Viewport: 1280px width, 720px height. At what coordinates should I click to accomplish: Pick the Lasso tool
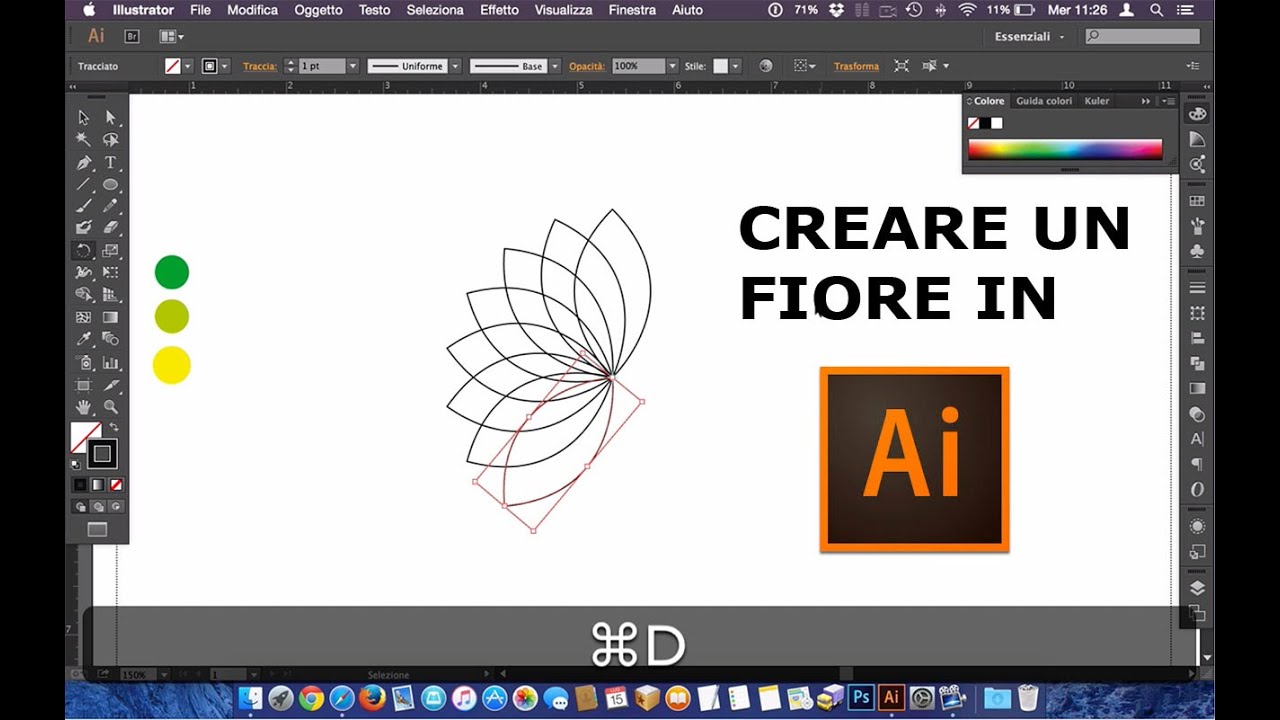(x=110, y=140)
